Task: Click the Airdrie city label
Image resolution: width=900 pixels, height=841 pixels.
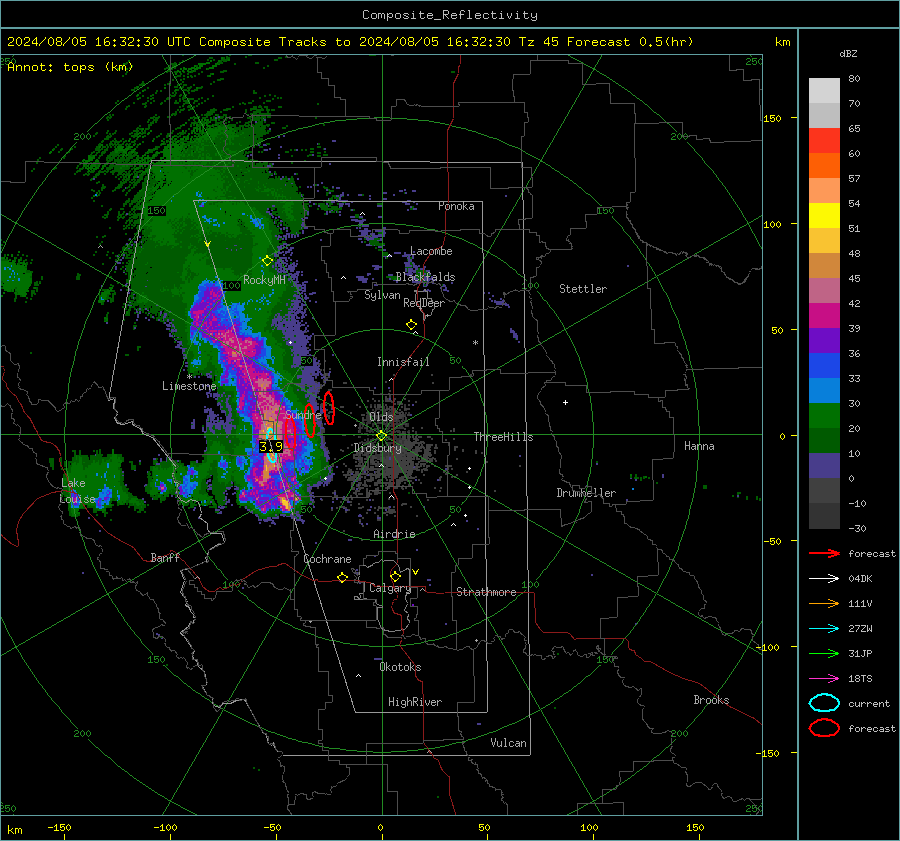Action: (394, 534)
